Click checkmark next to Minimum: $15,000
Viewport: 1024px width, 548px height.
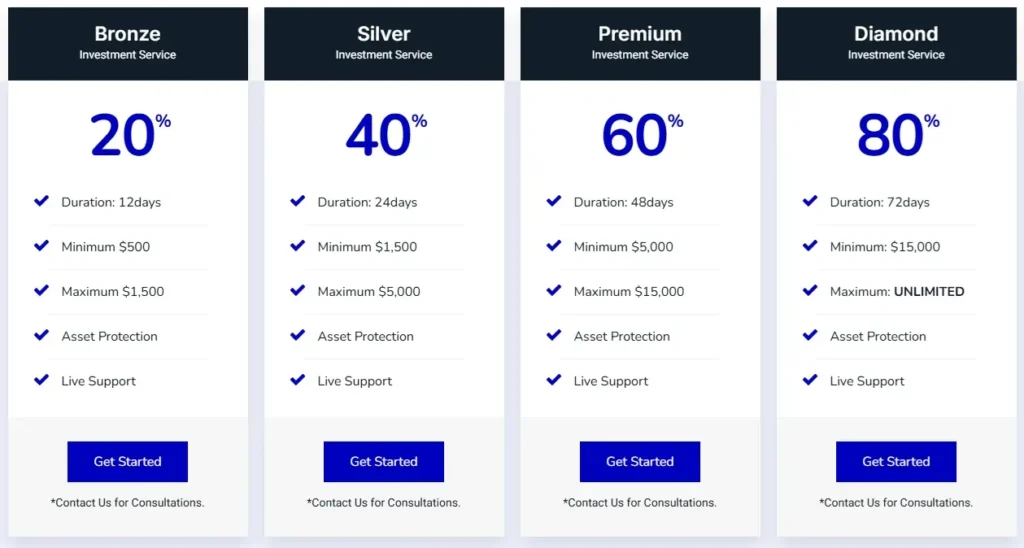coord(810,246)
